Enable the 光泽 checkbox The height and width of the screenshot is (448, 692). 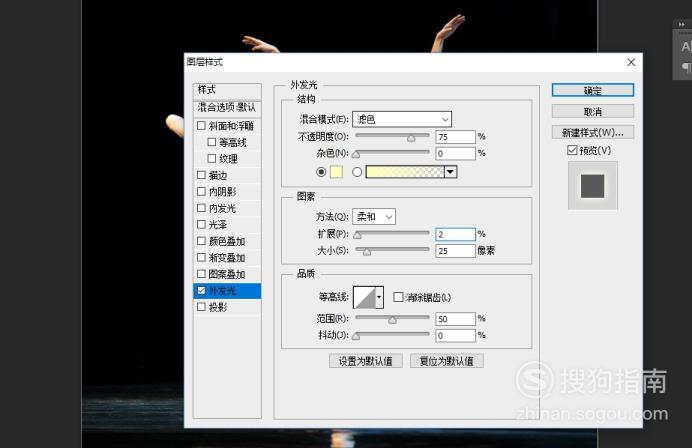pos(201,224)
